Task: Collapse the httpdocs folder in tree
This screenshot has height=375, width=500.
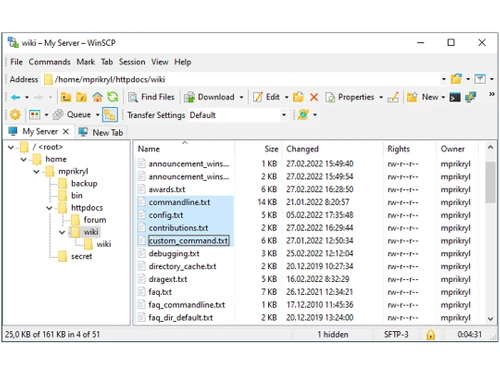Action: 49,208
